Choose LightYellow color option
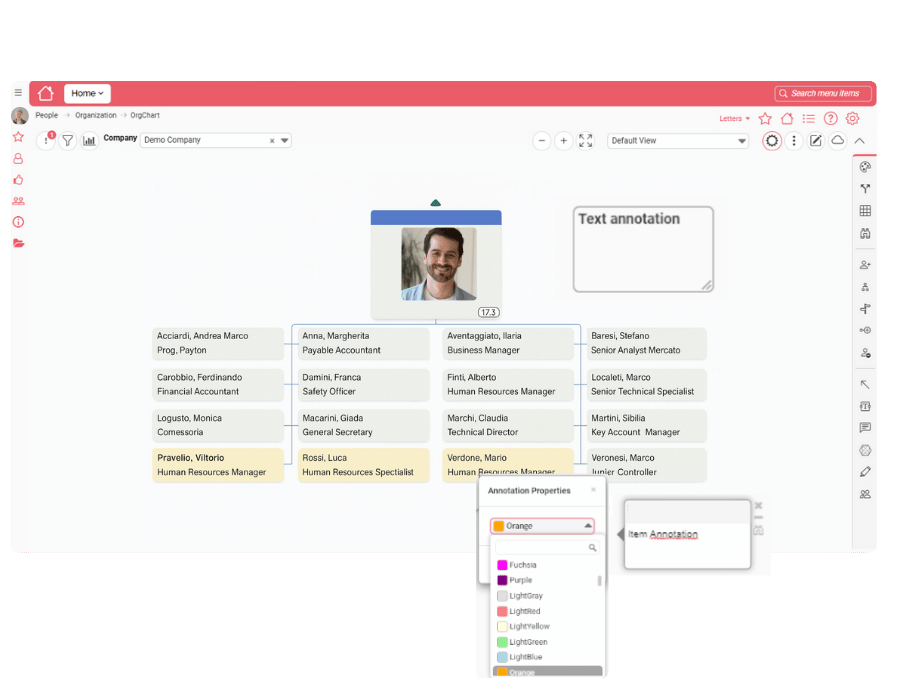900x700 pixels. click(546, 626)
